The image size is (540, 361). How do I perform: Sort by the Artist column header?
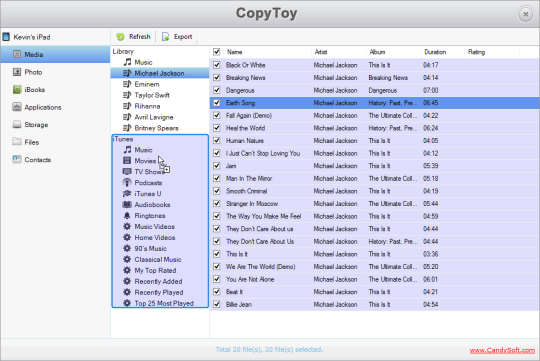coord(339,52)
